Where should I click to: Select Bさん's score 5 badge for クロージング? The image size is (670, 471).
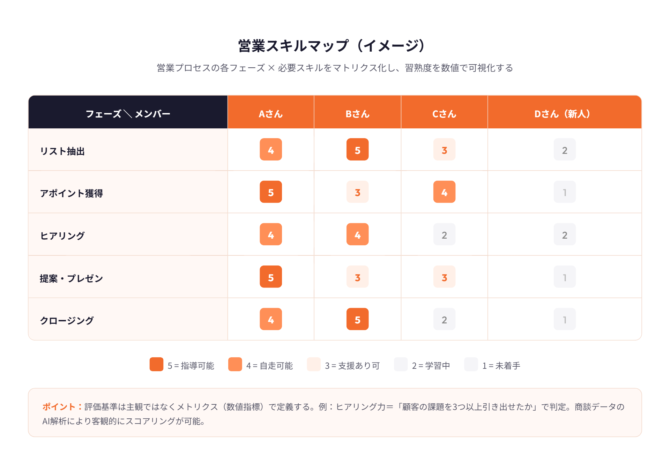357,319
